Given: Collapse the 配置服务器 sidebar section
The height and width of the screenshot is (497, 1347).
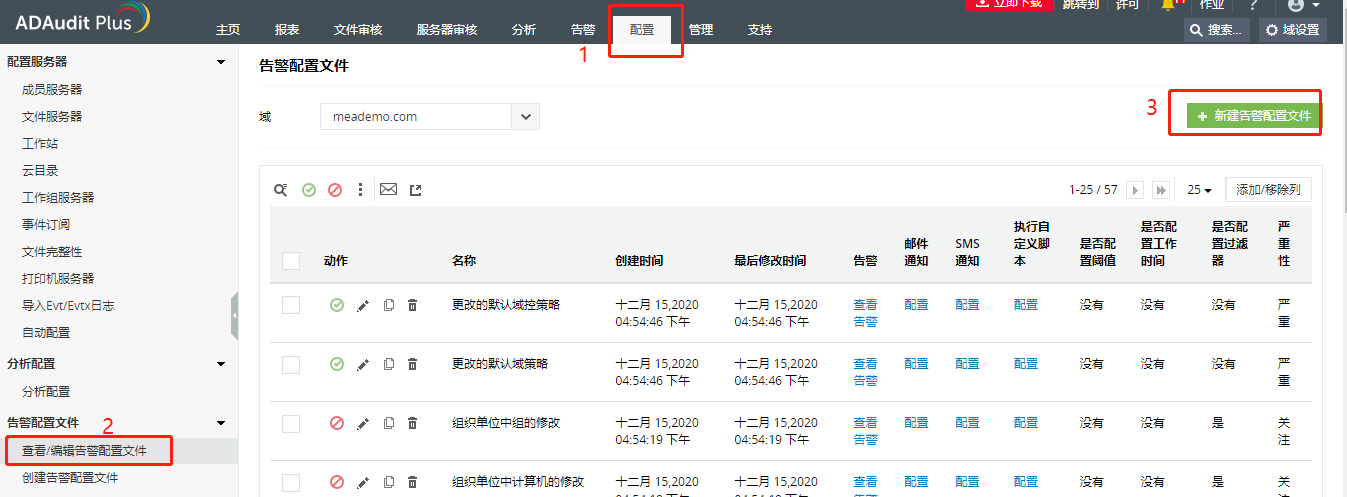Looking at the screenshot, I should point(221,62).
